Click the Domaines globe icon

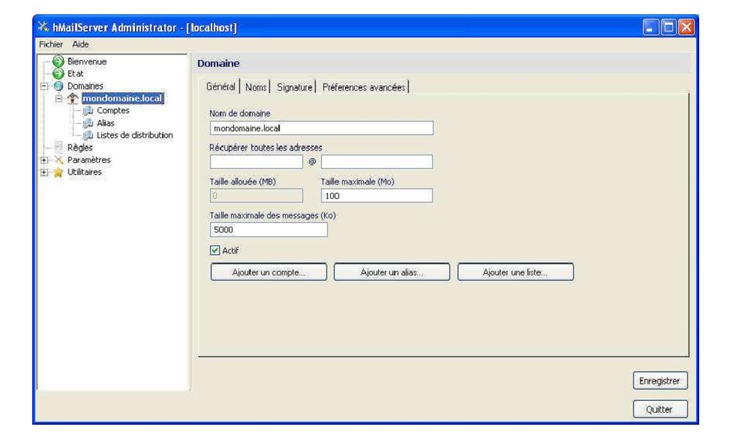tap(58, 86)
